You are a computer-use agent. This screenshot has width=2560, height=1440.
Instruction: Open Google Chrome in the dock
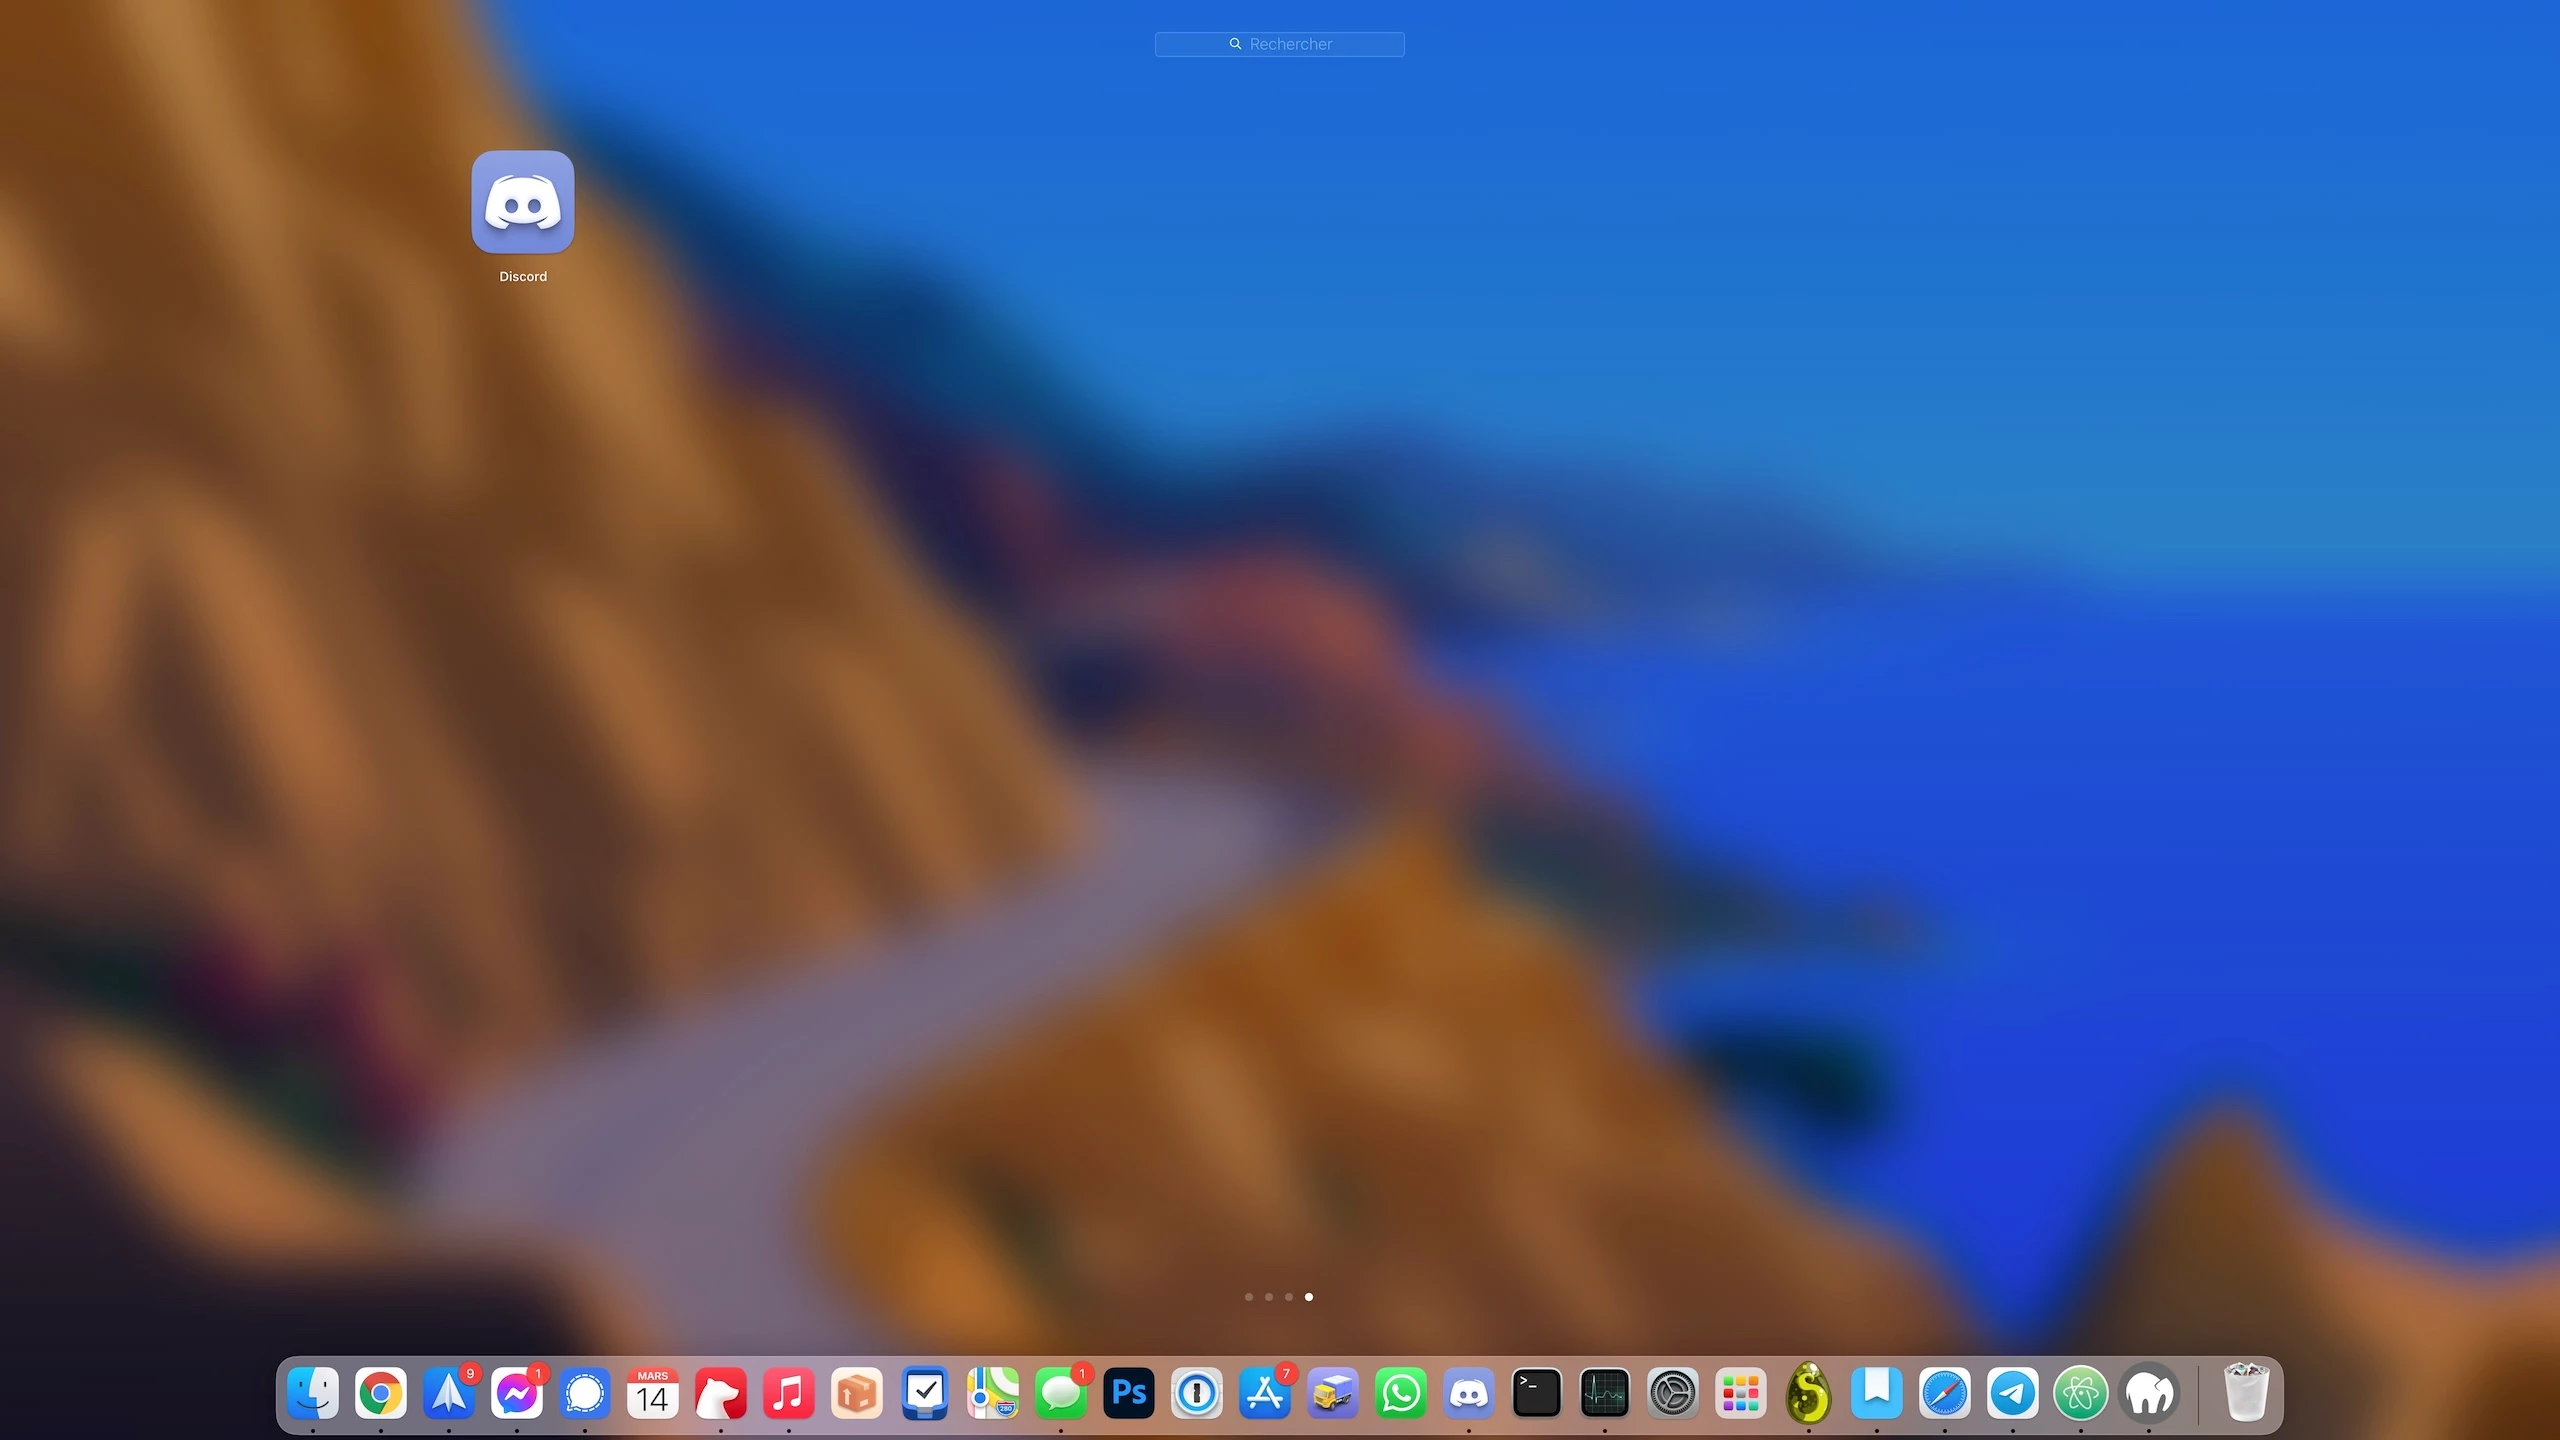point(381,1393)
